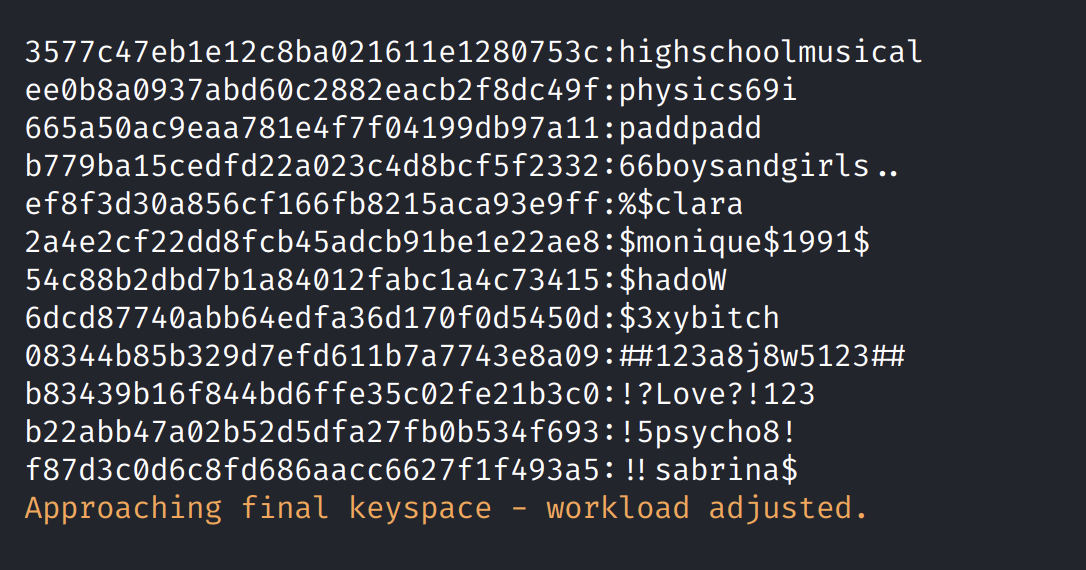Click the plaintext $monique$1991$
The image size is (1086, 570).
click(x=745, y=242)
